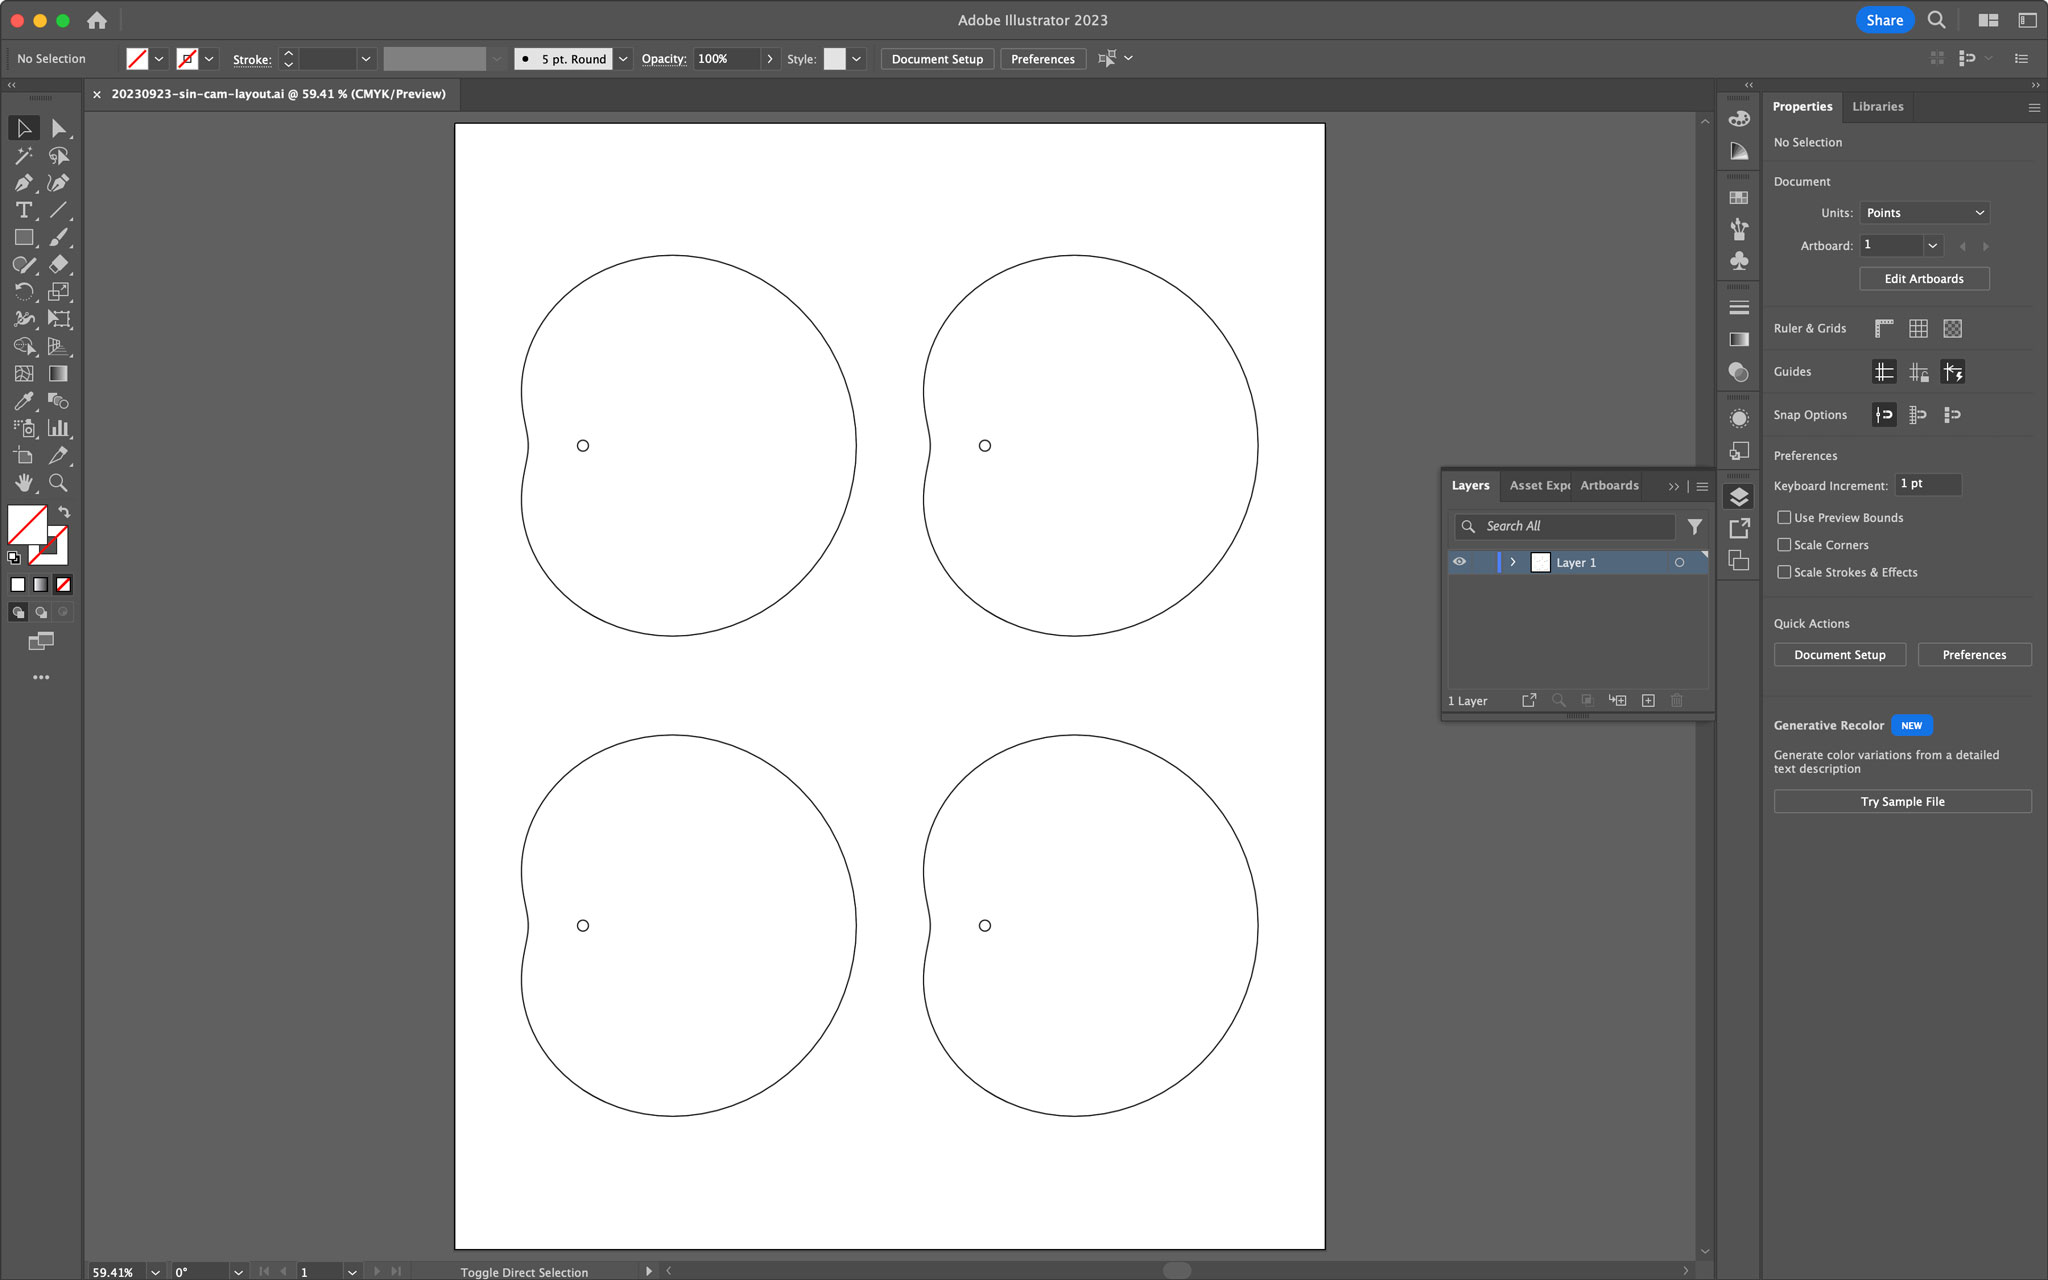2048x1280 pixels.
Task: Hide Layer 1 with eye icon
Action: 1459,562
